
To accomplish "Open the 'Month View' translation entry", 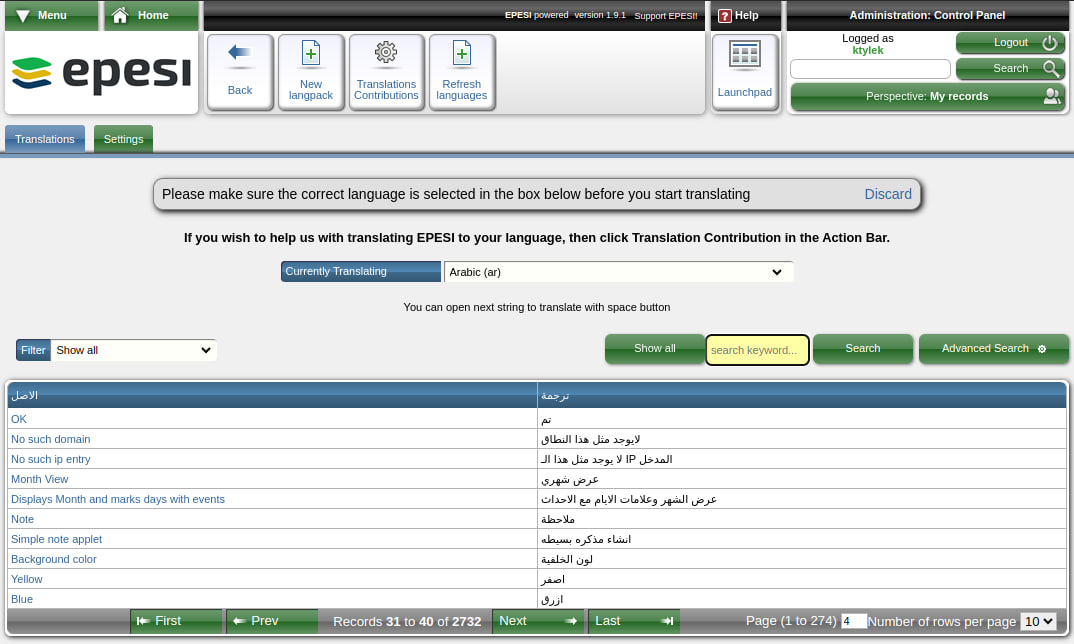I will pyautogui.click(x=39, y=479).
